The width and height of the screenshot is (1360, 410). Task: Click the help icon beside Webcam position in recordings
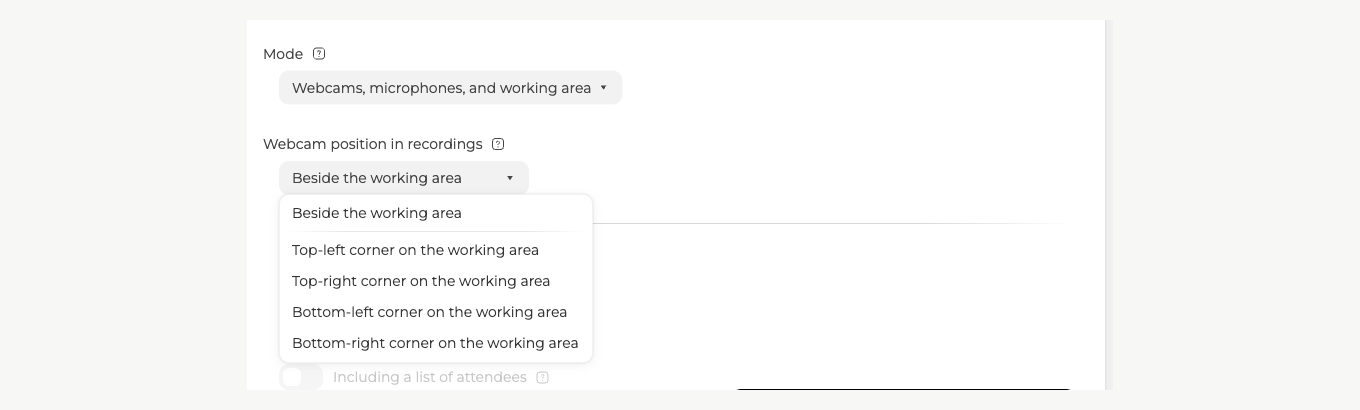click(x=498, y=144)
